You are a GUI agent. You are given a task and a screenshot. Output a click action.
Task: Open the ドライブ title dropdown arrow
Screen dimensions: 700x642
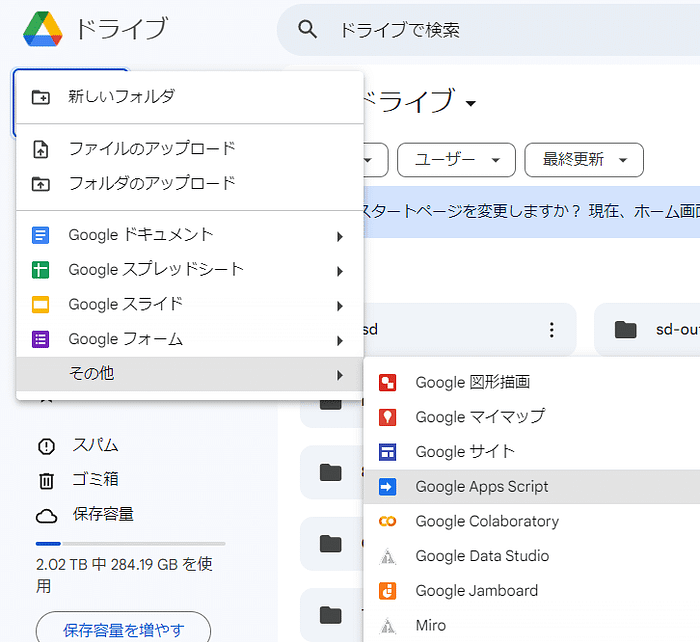(x=471, y=104)
